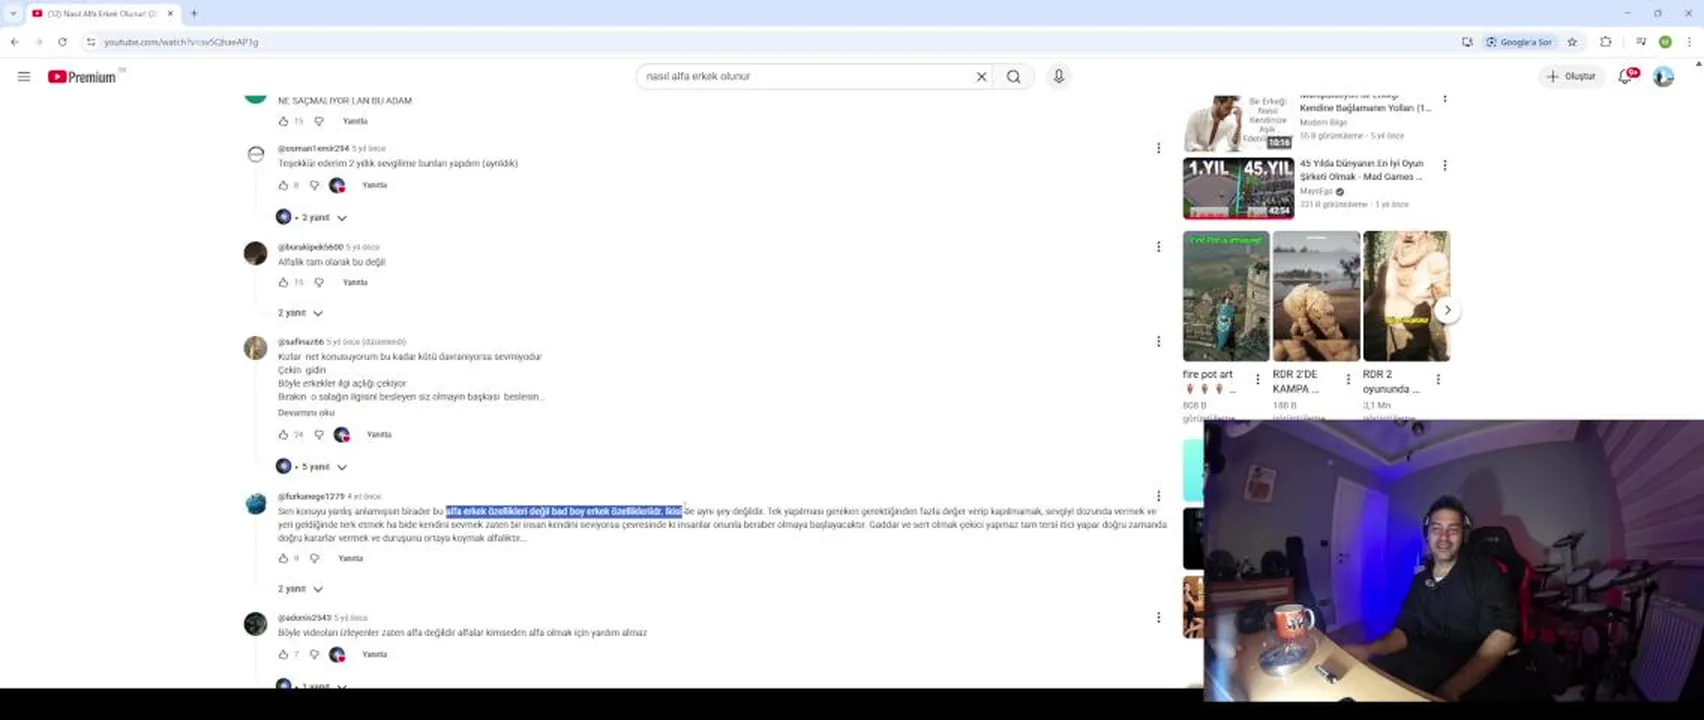
Task: Open the "RDR 2'DE KAMPA" Shorts thumbnail
Action: pos(1316,296)
